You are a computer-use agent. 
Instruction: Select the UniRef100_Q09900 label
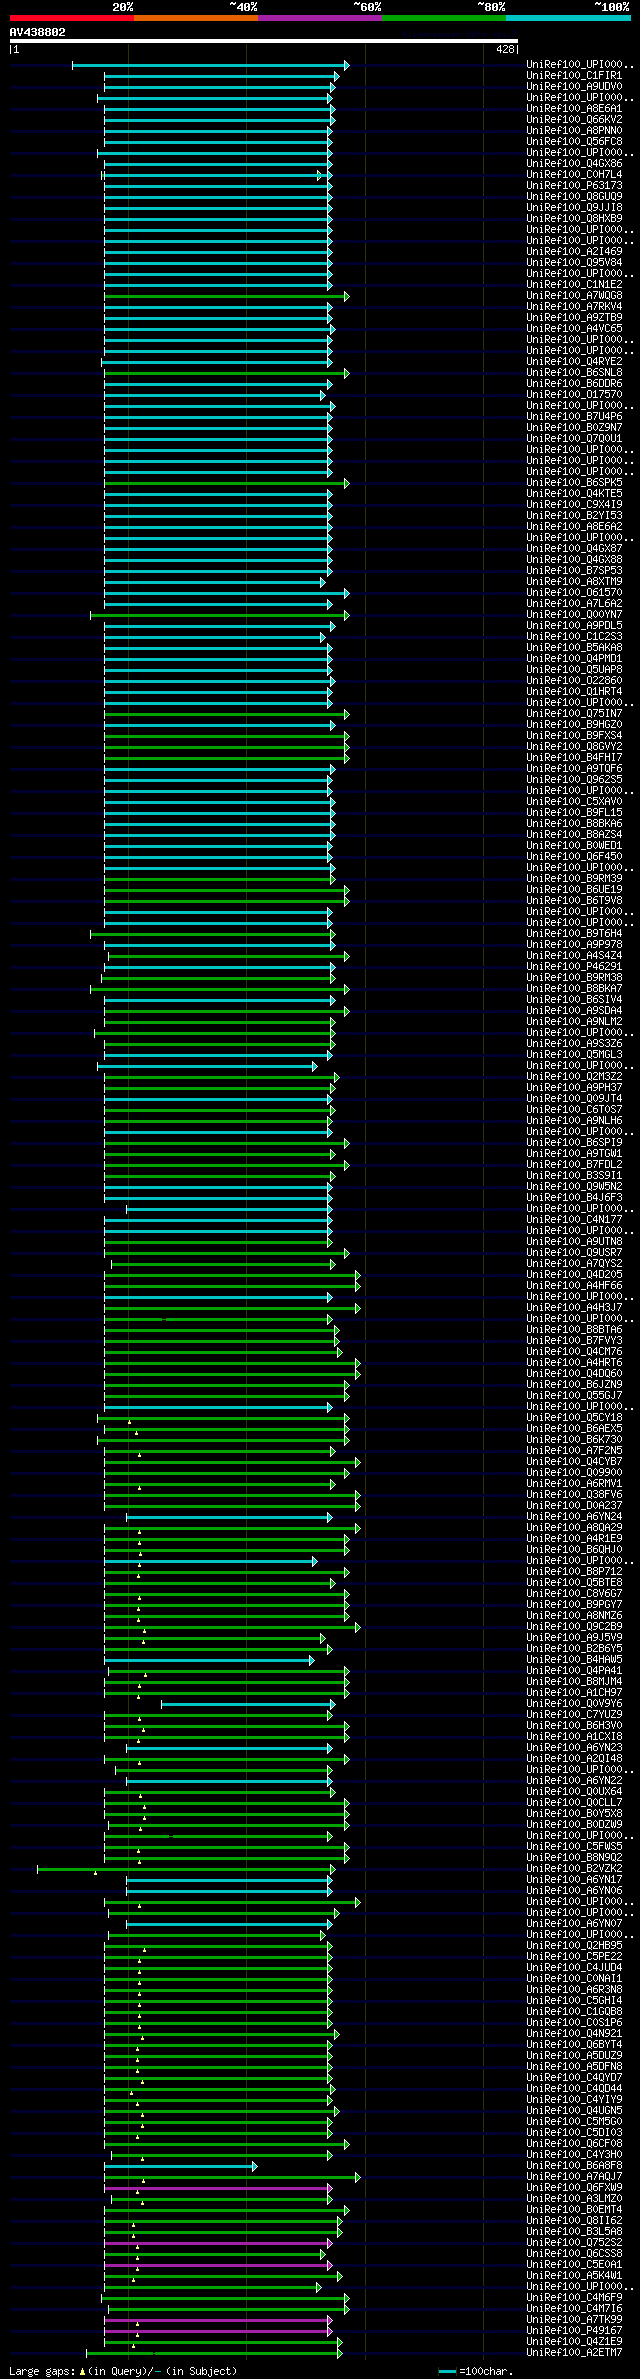pyautogui.click(x=574, y=1472)
